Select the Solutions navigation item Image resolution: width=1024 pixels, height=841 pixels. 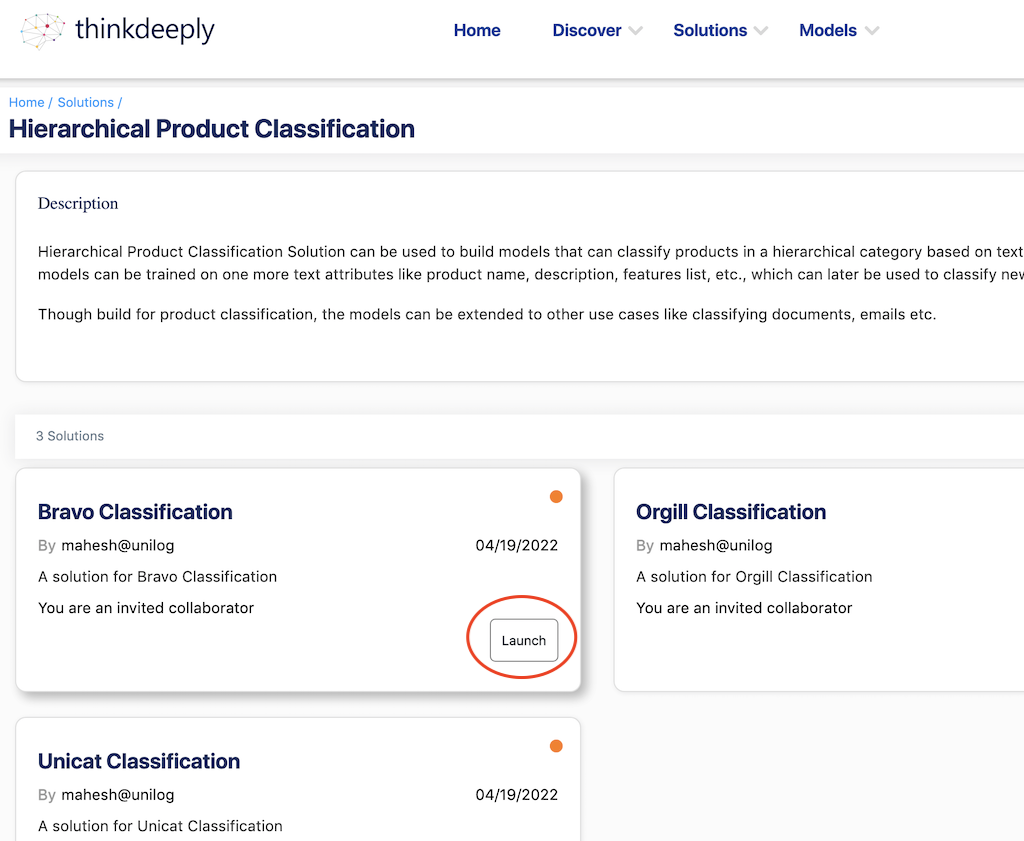(x=710, y=31)
